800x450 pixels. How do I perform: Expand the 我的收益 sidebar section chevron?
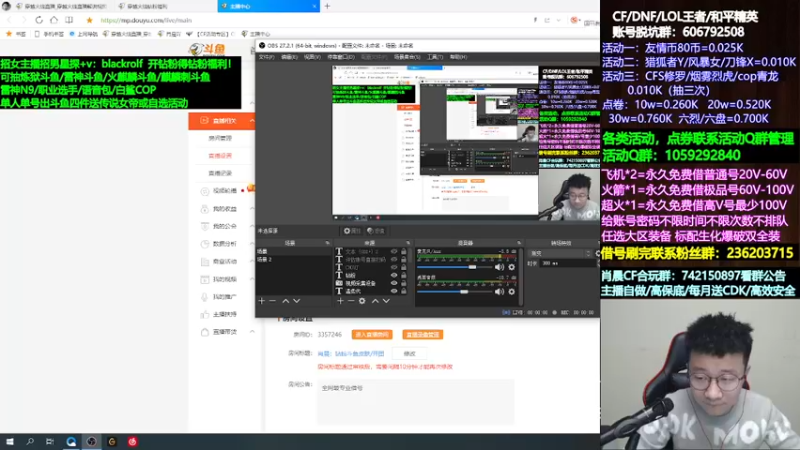(x=252, y=209)
